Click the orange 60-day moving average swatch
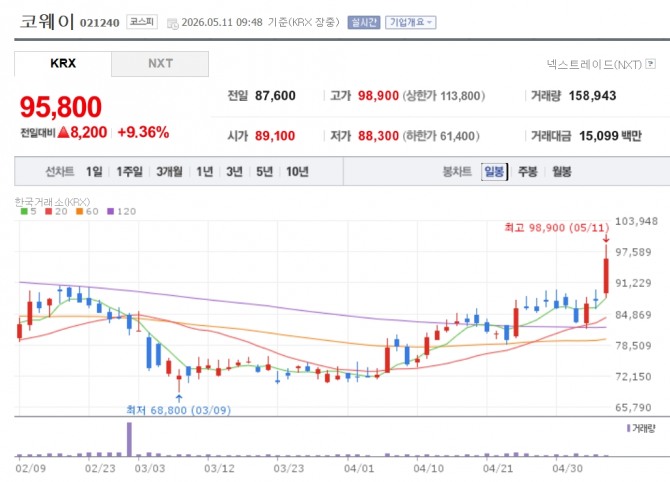 79,211
